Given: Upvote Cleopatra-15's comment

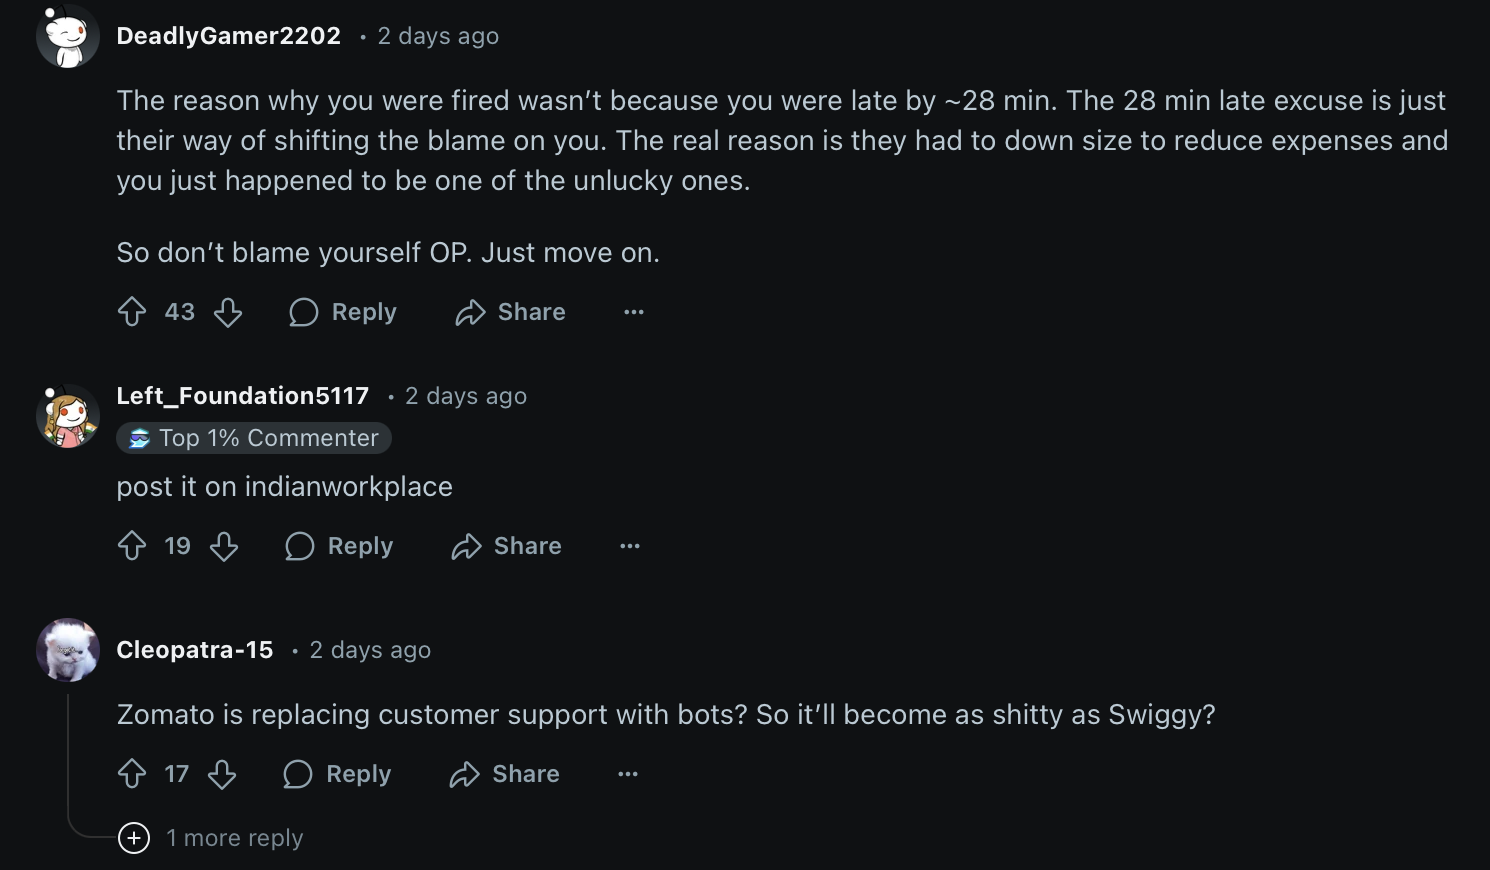Looking at the screenshot, I should (x=132, y=774).
